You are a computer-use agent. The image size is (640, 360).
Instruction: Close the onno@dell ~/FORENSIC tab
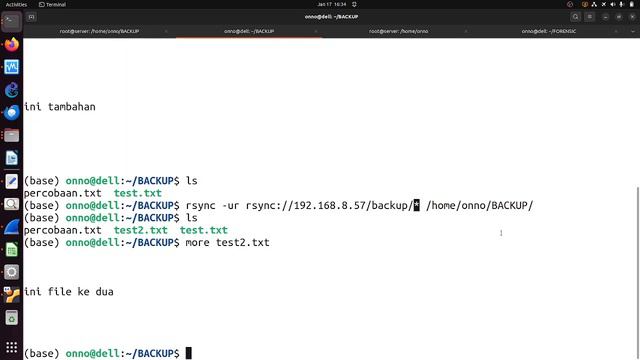pyautogui.click(x=616, y=31)
